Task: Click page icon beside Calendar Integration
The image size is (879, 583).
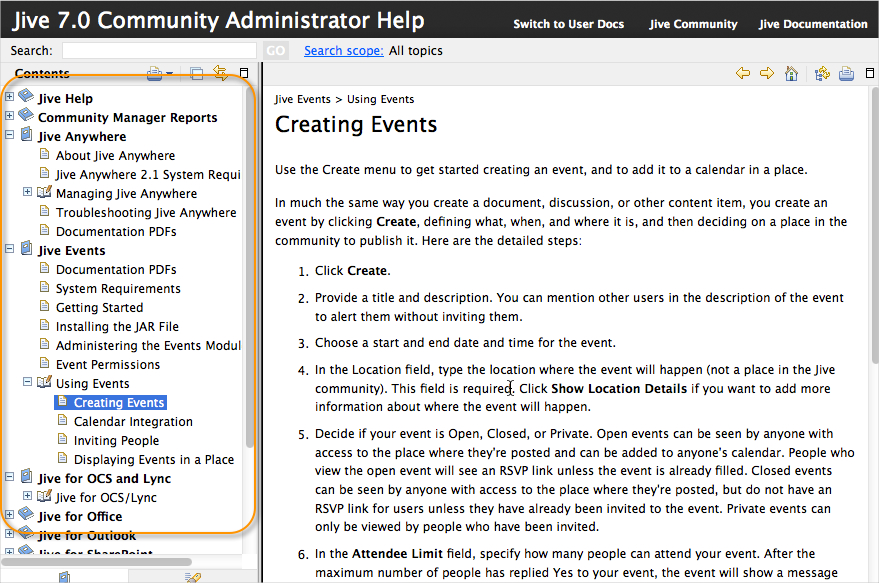Action: pos(62,420)
